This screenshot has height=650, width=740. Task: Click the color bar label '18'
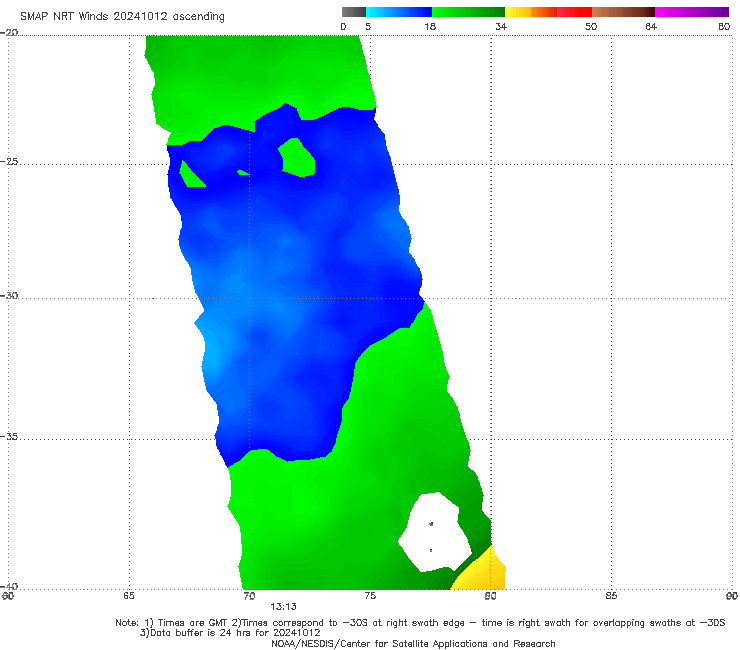[430, 26]
